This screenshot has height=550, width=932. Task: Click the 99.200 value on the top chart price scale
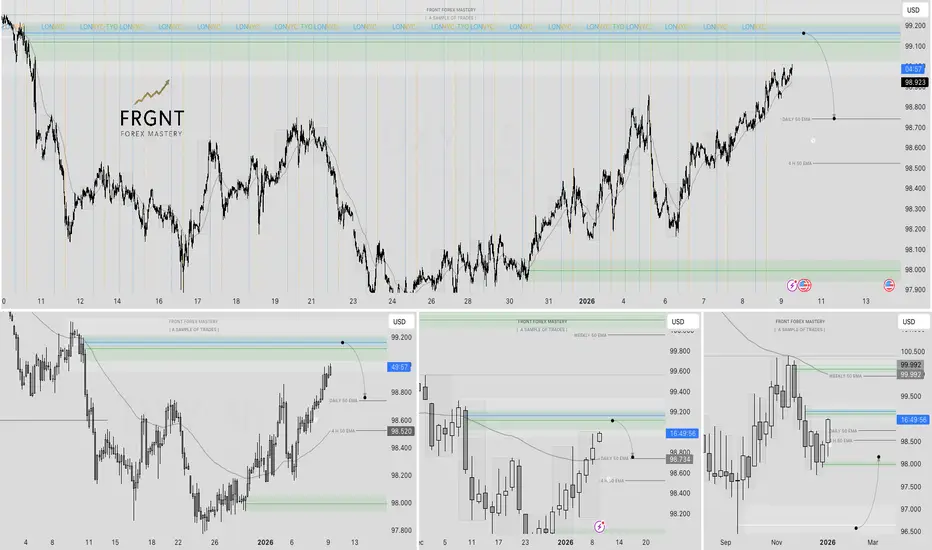(915, 26)
